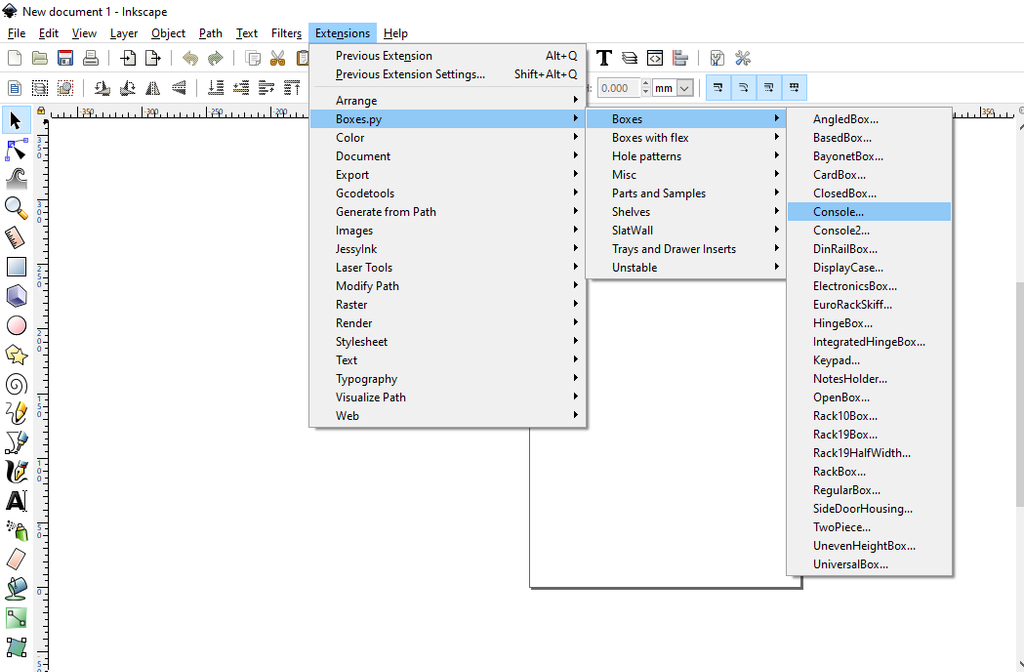This screenshot has height=672, width=1024.
Task: Select the AngledBox... entry
Action: click(x=869, y=119)
